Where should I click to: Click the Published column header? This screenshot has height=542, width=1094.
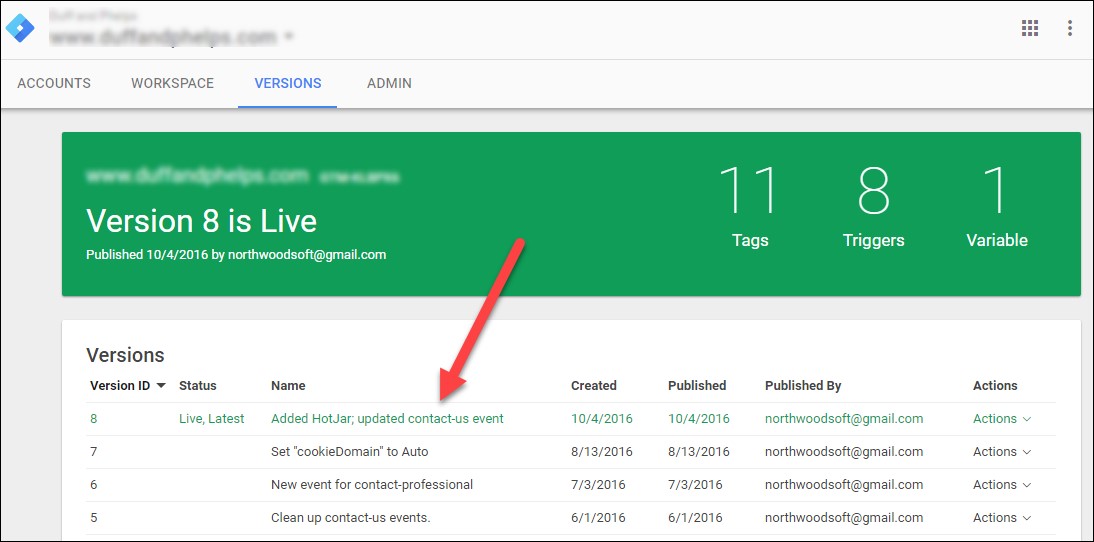697,385
